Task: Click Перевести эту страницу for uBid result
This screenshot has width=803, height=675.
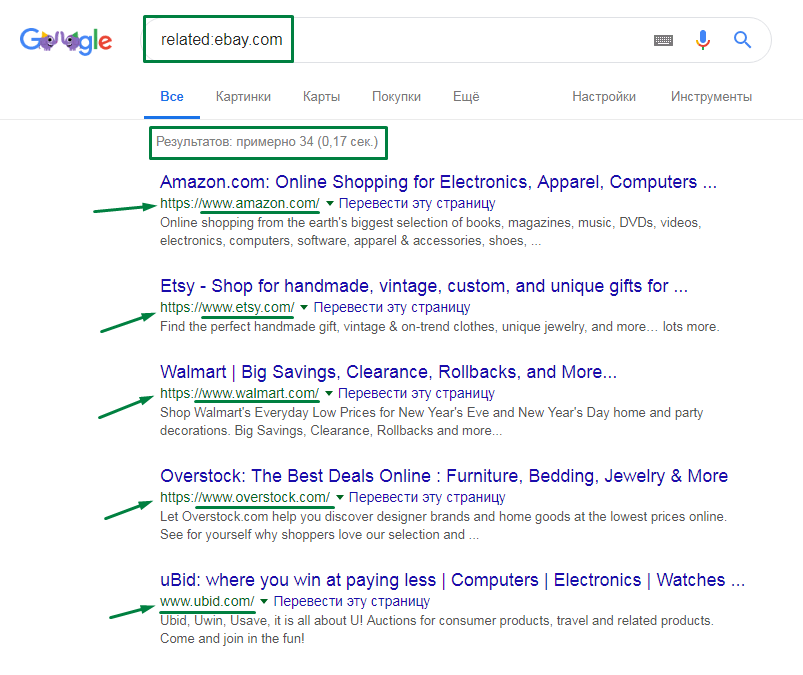Action: (x=352, y=601)
